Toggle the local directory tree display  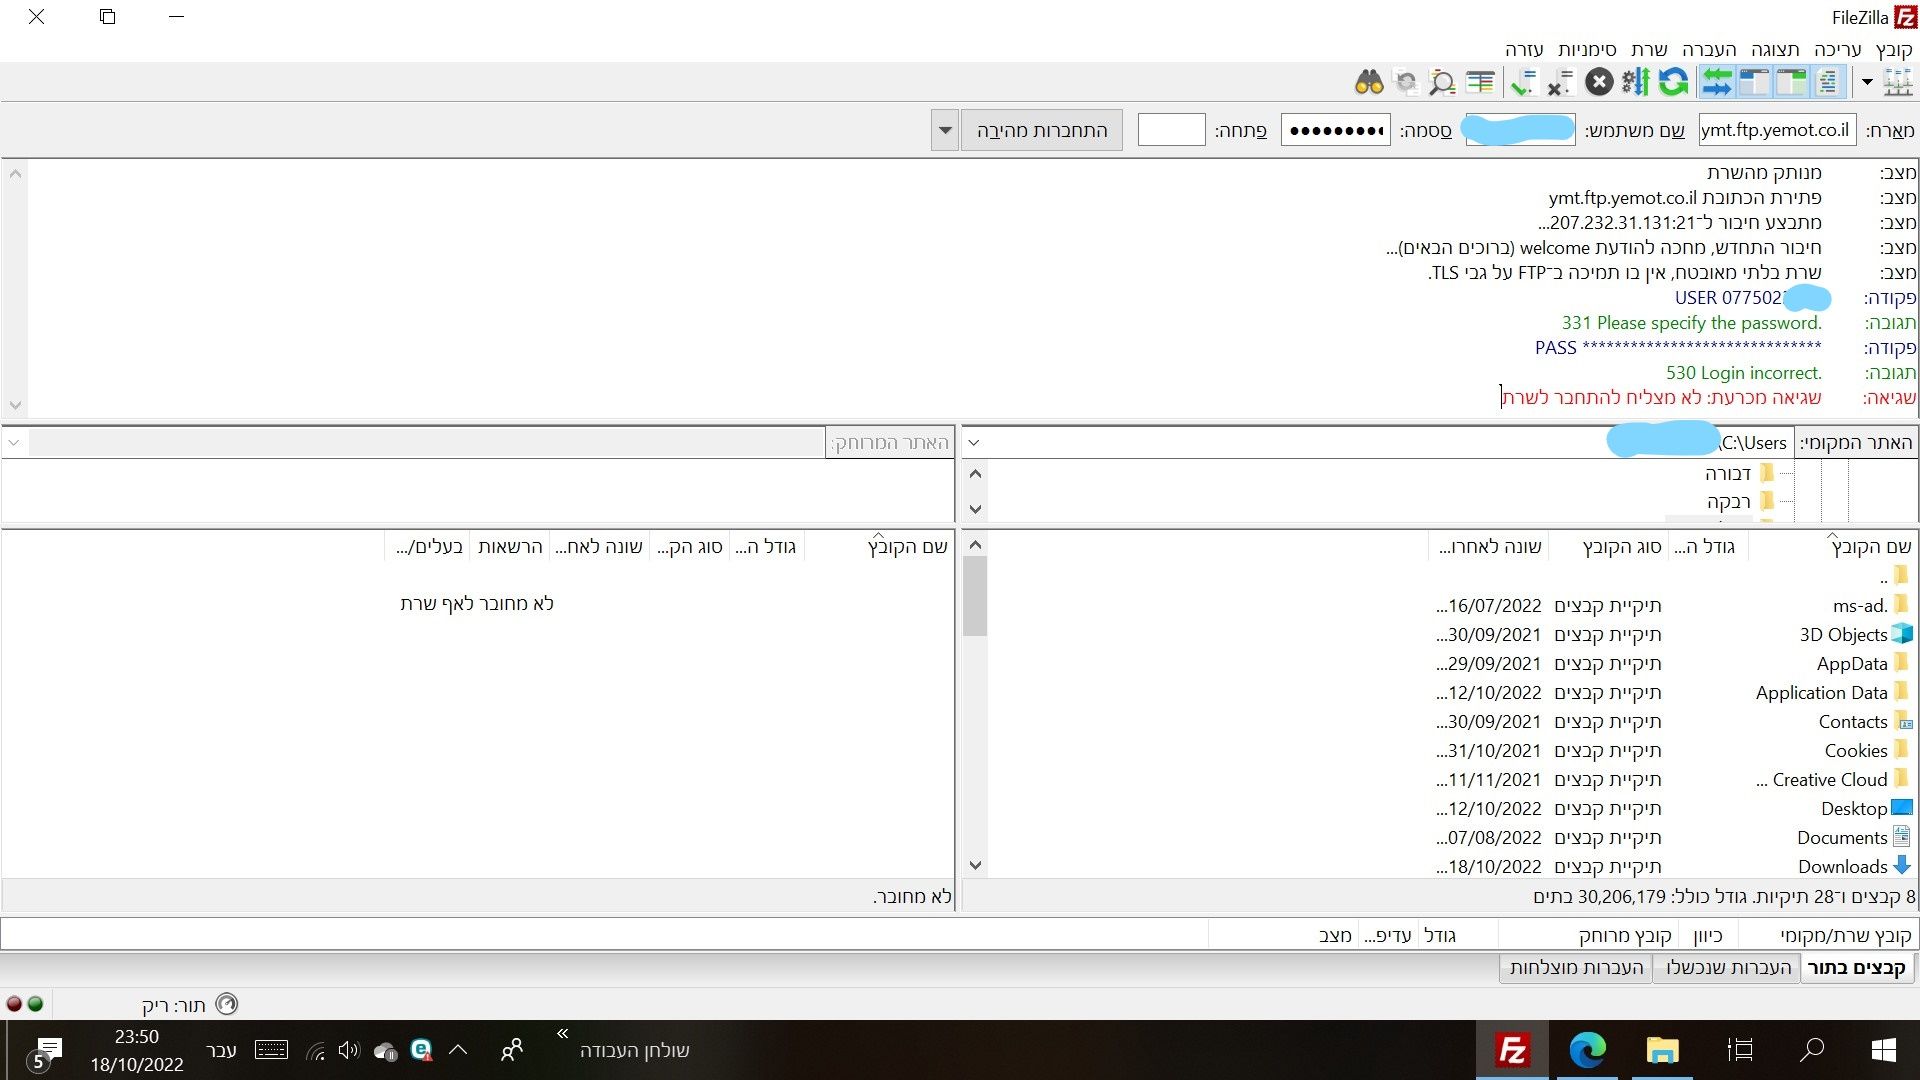1791,82
